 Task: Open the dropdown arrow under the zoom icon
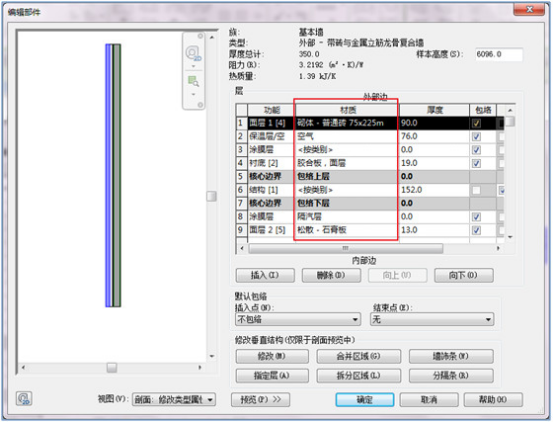click(193, 94)
